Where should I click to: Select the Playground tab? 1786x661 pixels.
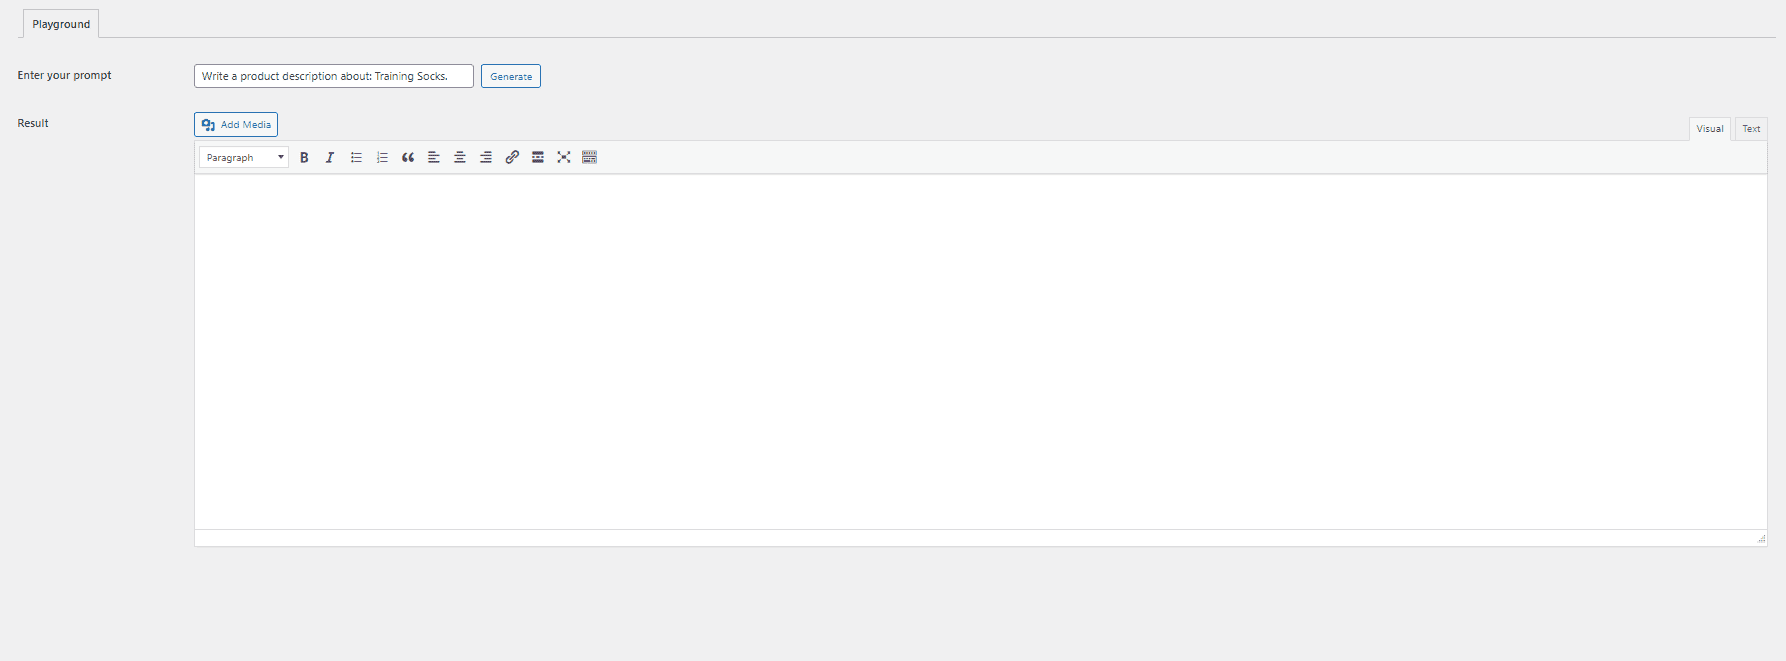[61, 24]
